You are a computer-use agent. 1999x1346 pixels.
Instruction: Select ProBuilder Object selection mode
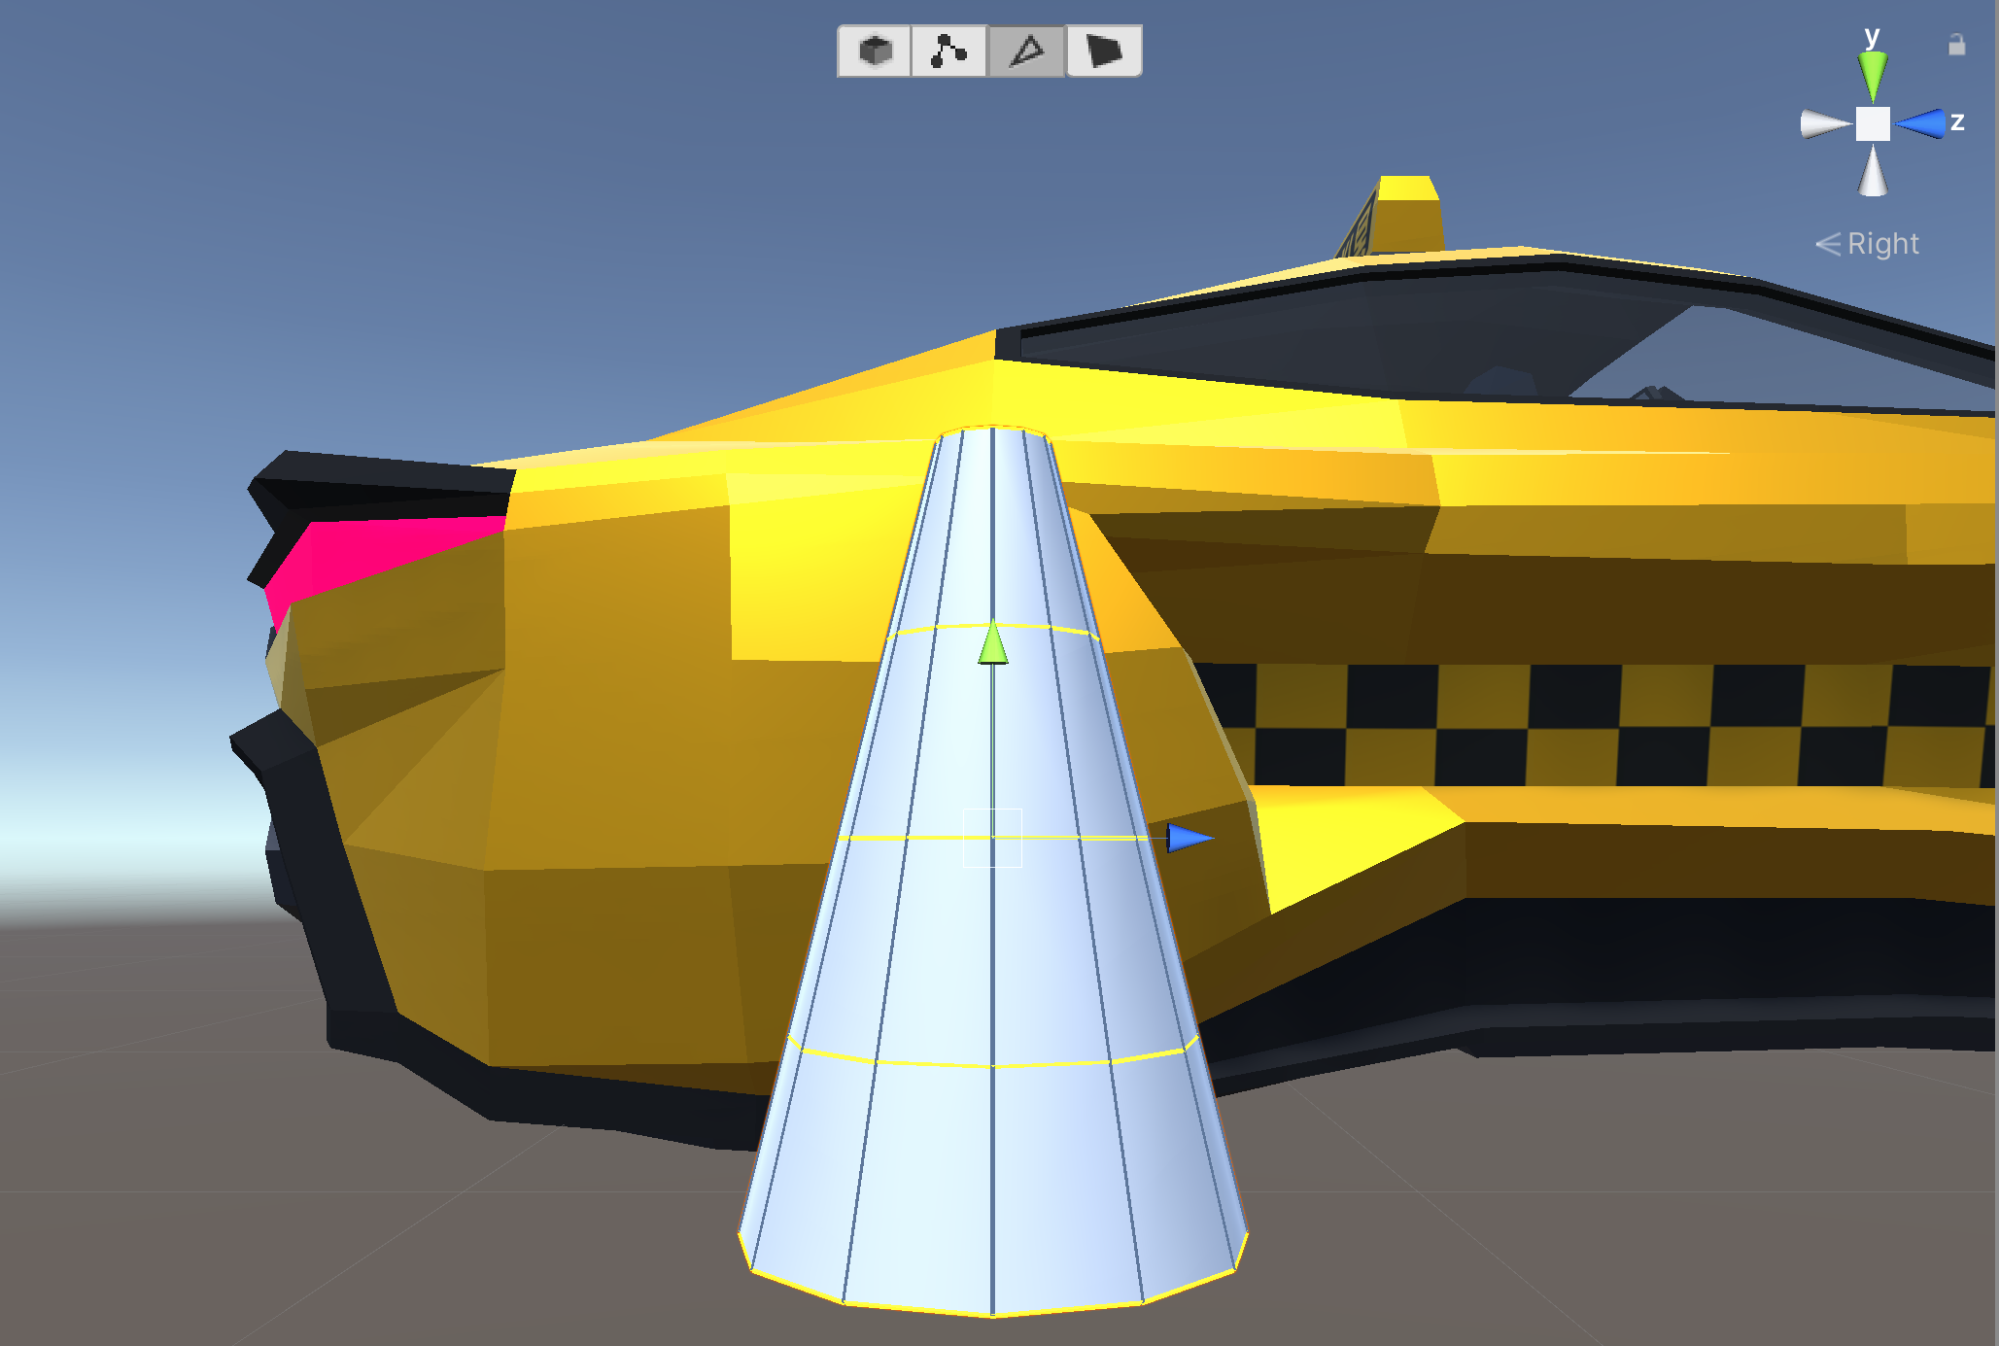pos(874,51)
